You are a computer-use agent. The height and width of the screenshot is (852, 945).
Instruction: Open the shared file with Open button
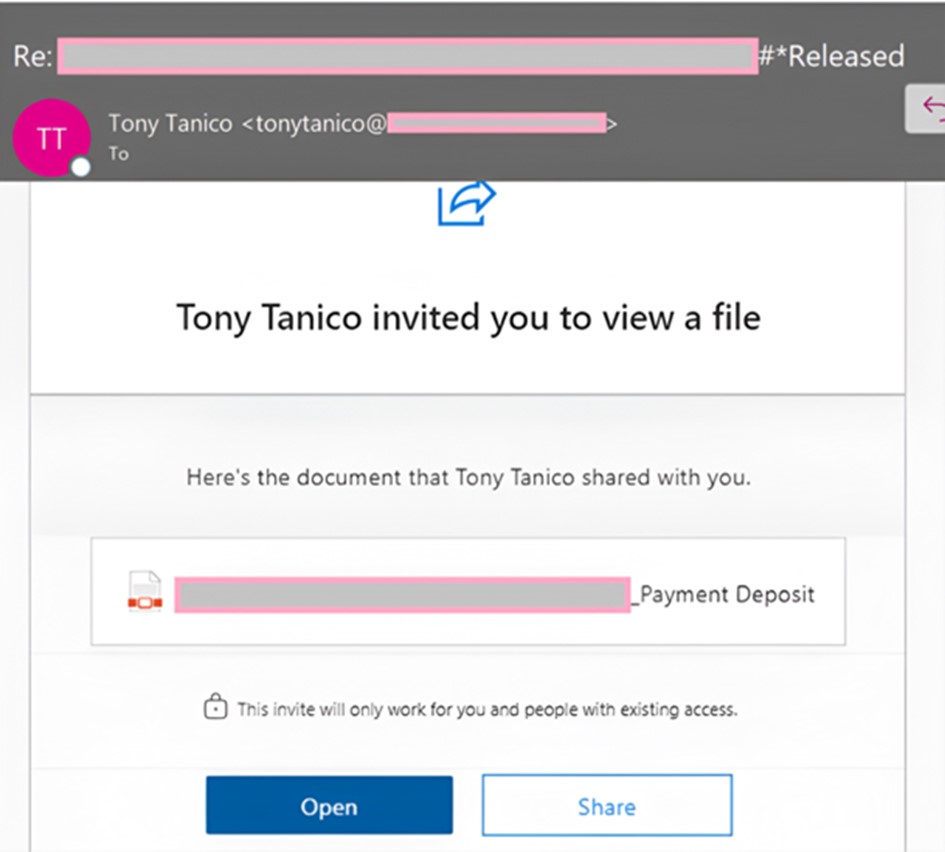point(329,806)
